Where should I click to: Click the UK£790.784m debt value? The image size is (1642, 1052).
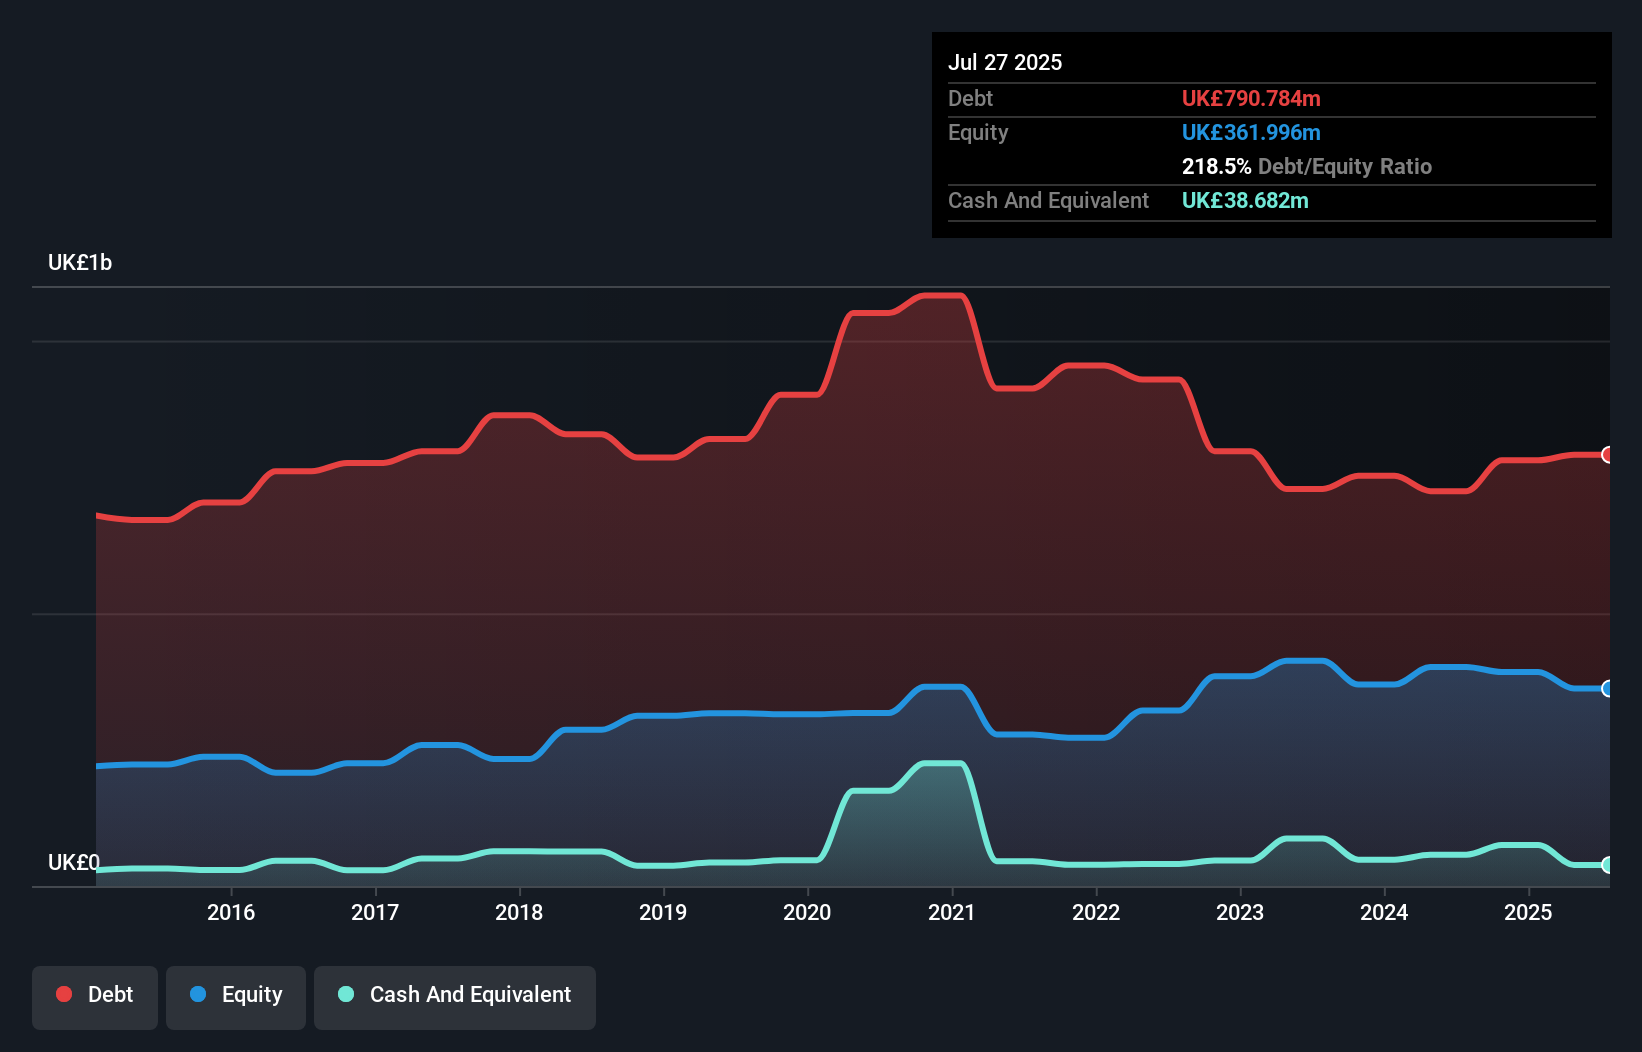1251,98
